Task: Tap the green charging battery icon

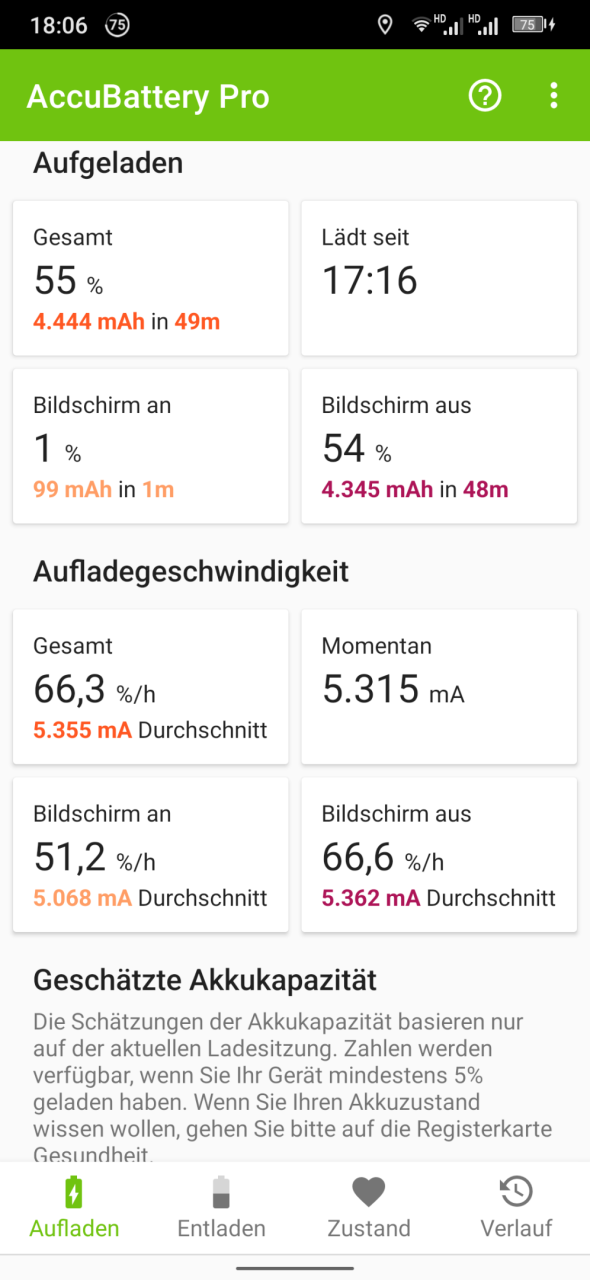Action: 74,1192
